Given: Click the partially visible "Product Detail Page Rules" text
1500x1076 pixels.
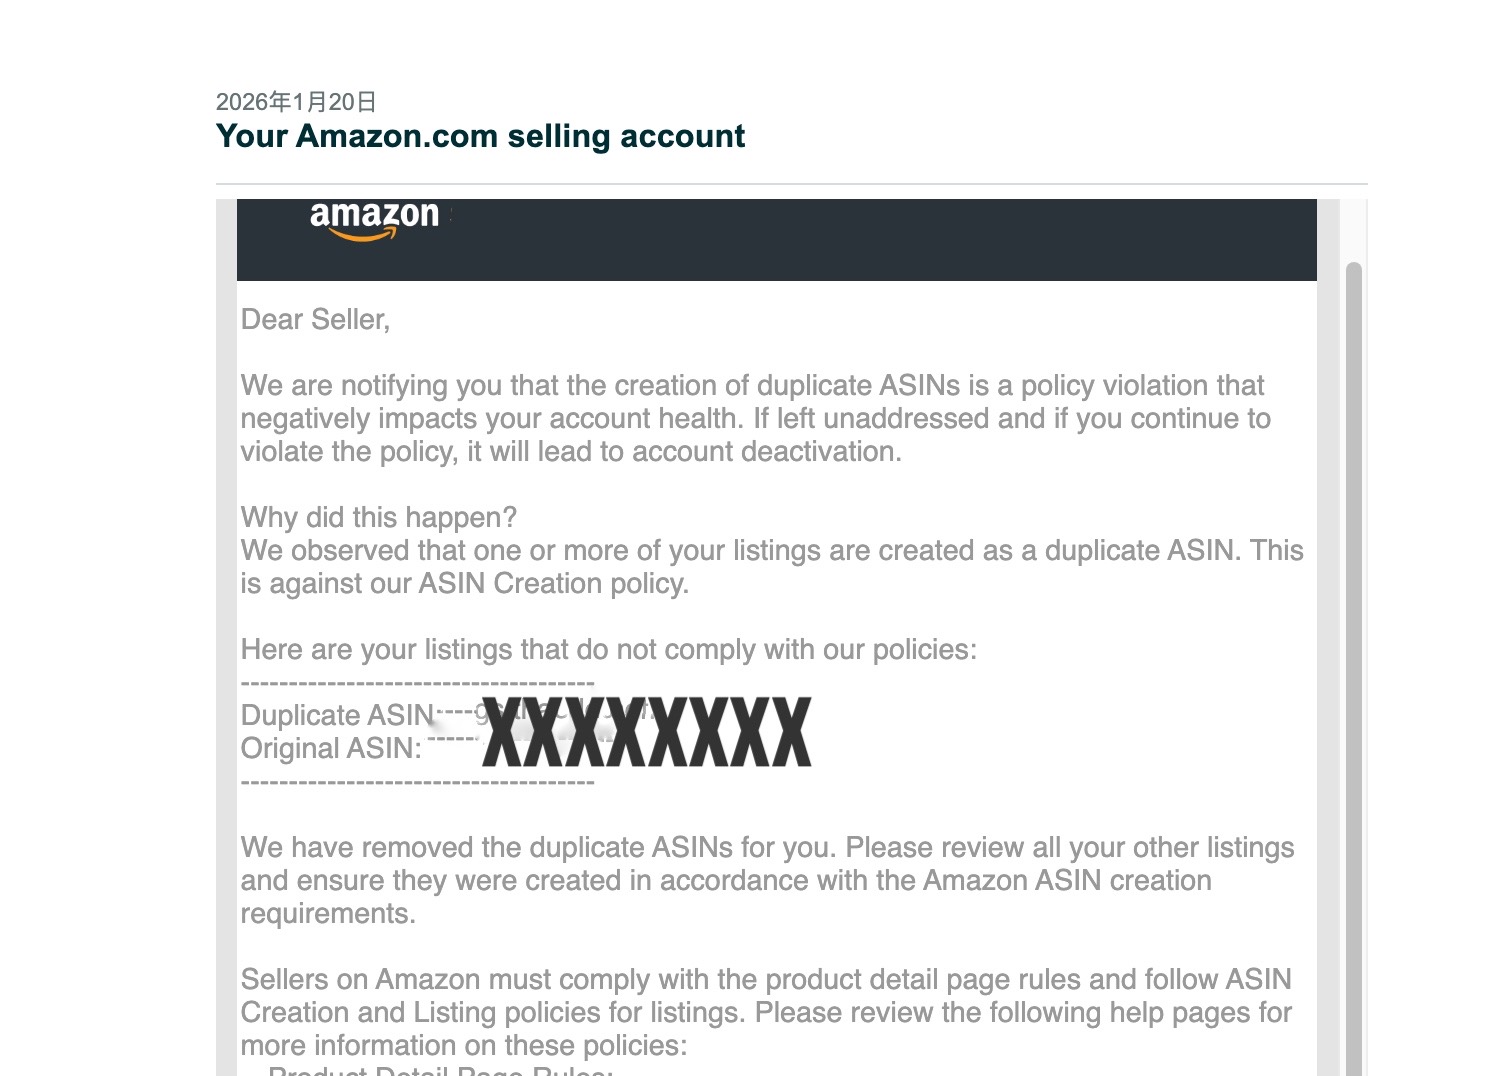Looking at the screenshot, I should [x=440, y=1070].
